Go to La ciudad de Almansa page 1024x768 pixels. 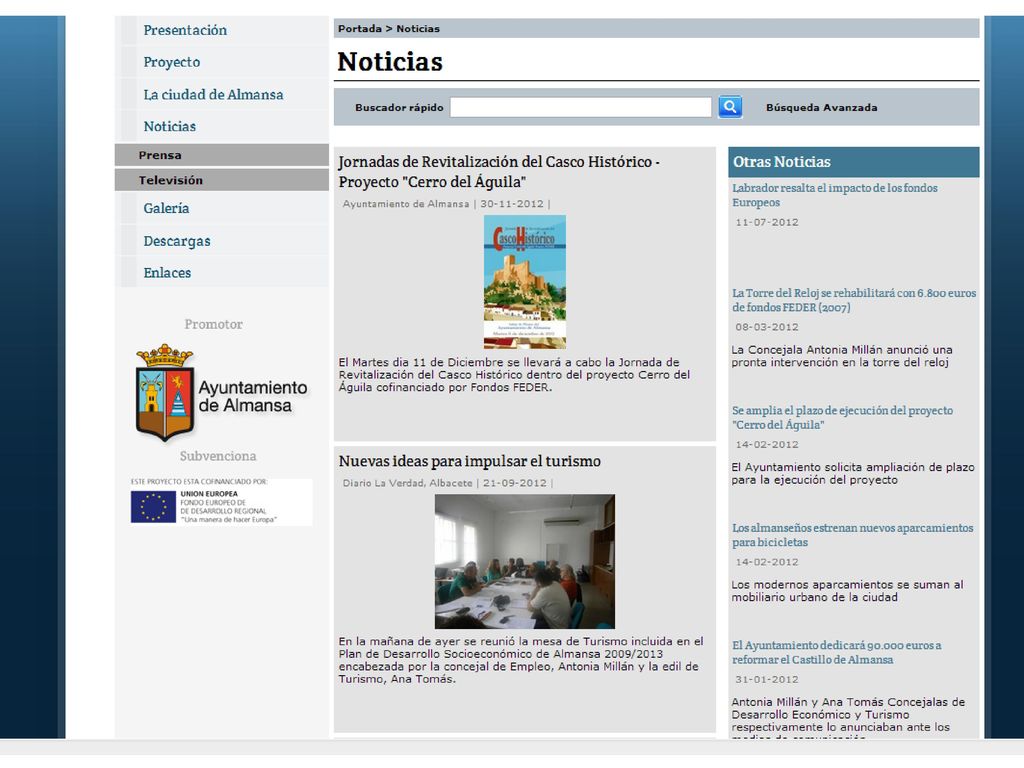coord(214,94)
